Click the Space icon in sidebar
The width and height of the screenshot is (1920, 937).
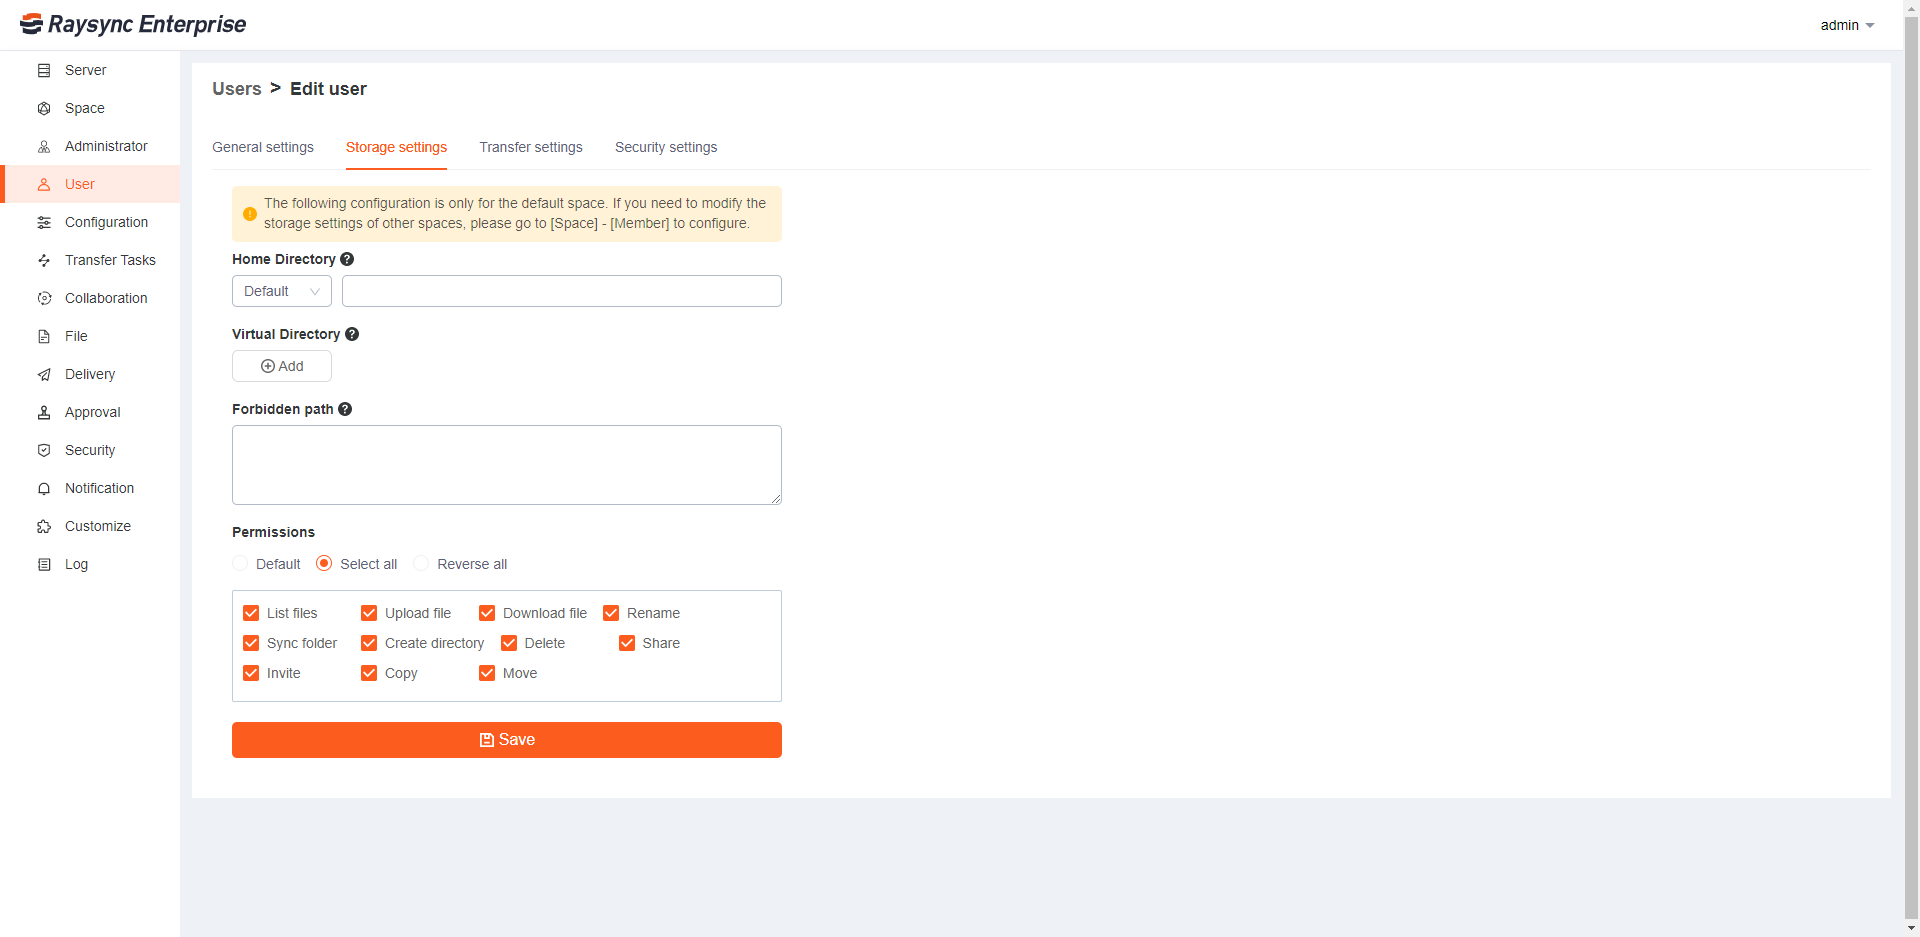(x=44, y=108)
